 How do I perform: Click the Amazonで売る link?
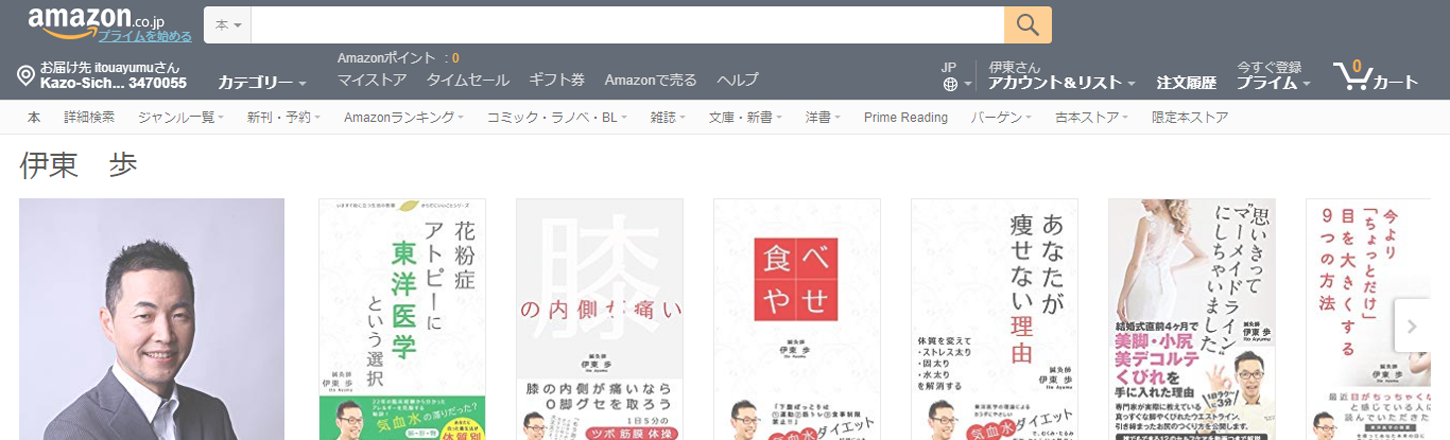(x=651, y=80)
